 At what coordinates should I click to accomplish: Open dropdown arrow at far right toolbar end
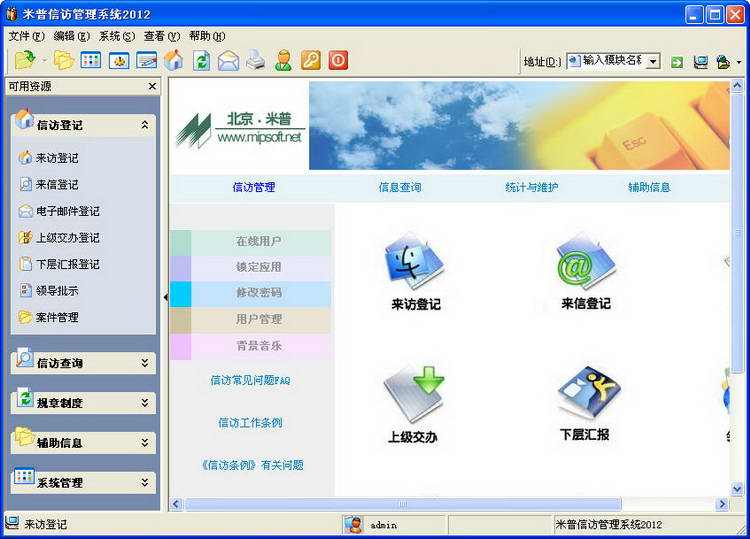739,62
